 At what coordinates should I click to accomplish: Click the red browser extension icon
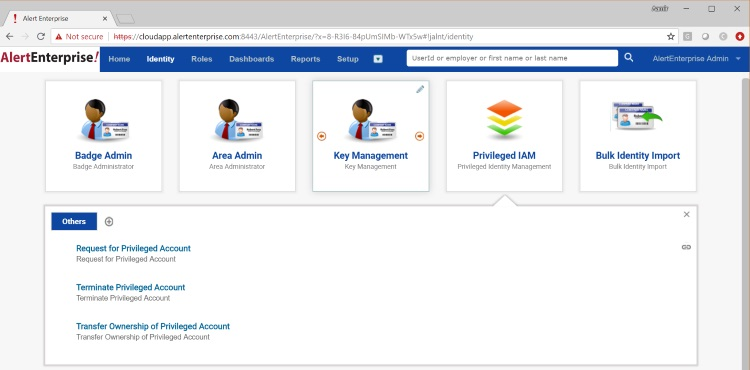739,36
